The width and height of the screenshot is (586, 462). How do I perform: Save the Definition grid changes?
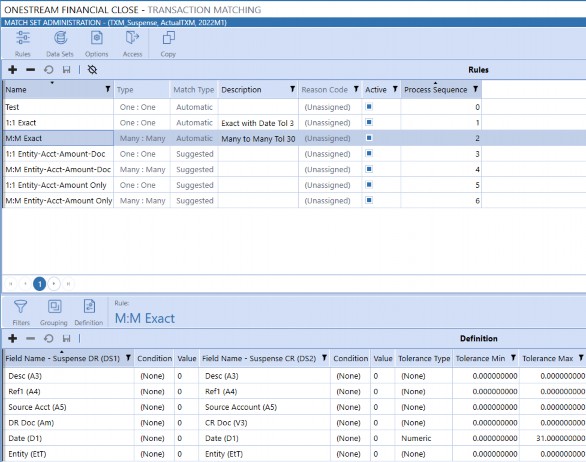(x=67, y=338)
